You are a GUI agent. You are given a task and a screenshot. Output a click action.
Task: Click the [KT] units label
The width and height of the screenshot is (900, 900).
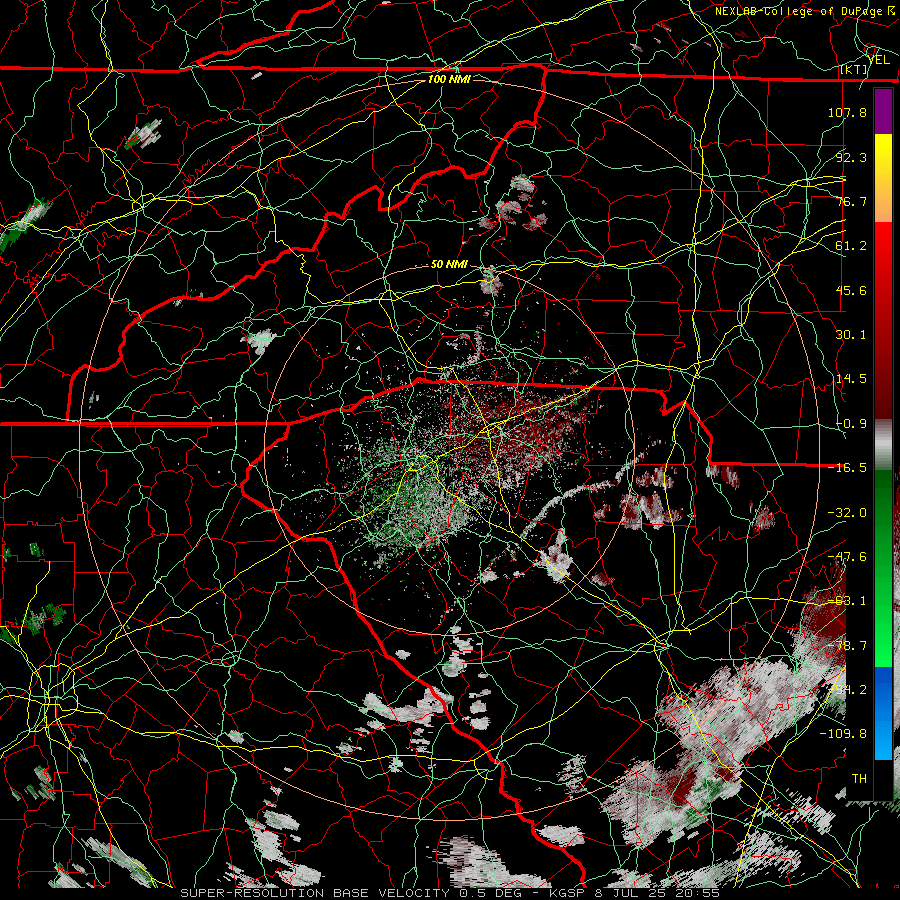click(854, 69)
